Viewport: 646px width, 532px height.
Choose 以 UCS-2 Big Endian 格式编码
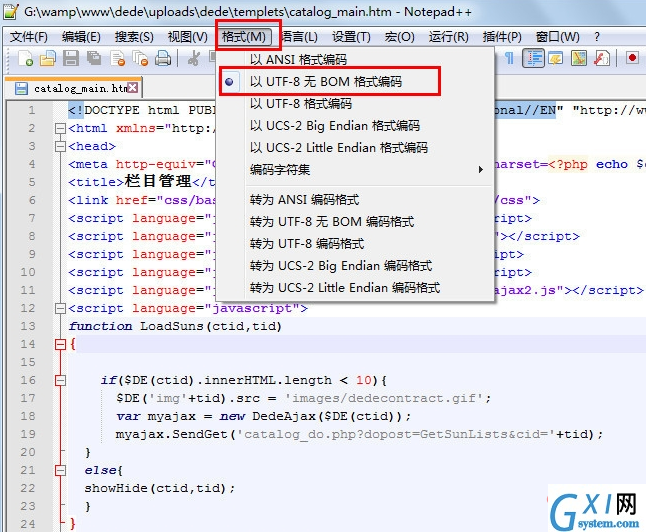pyautogui.click(x=335, y=125)
